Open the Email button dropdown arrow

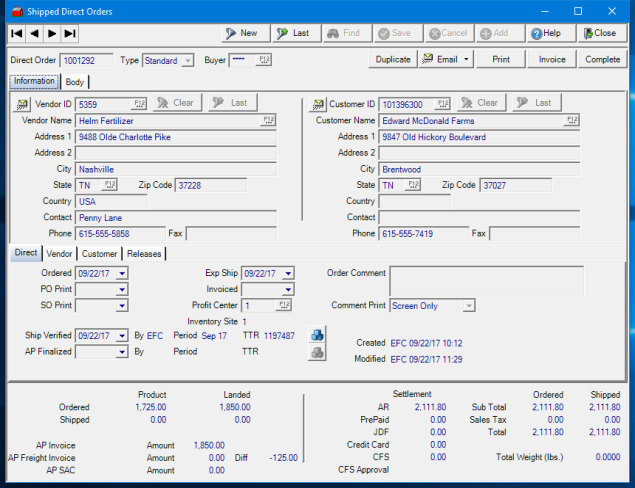pyautogui.click(x=466, y=60)
